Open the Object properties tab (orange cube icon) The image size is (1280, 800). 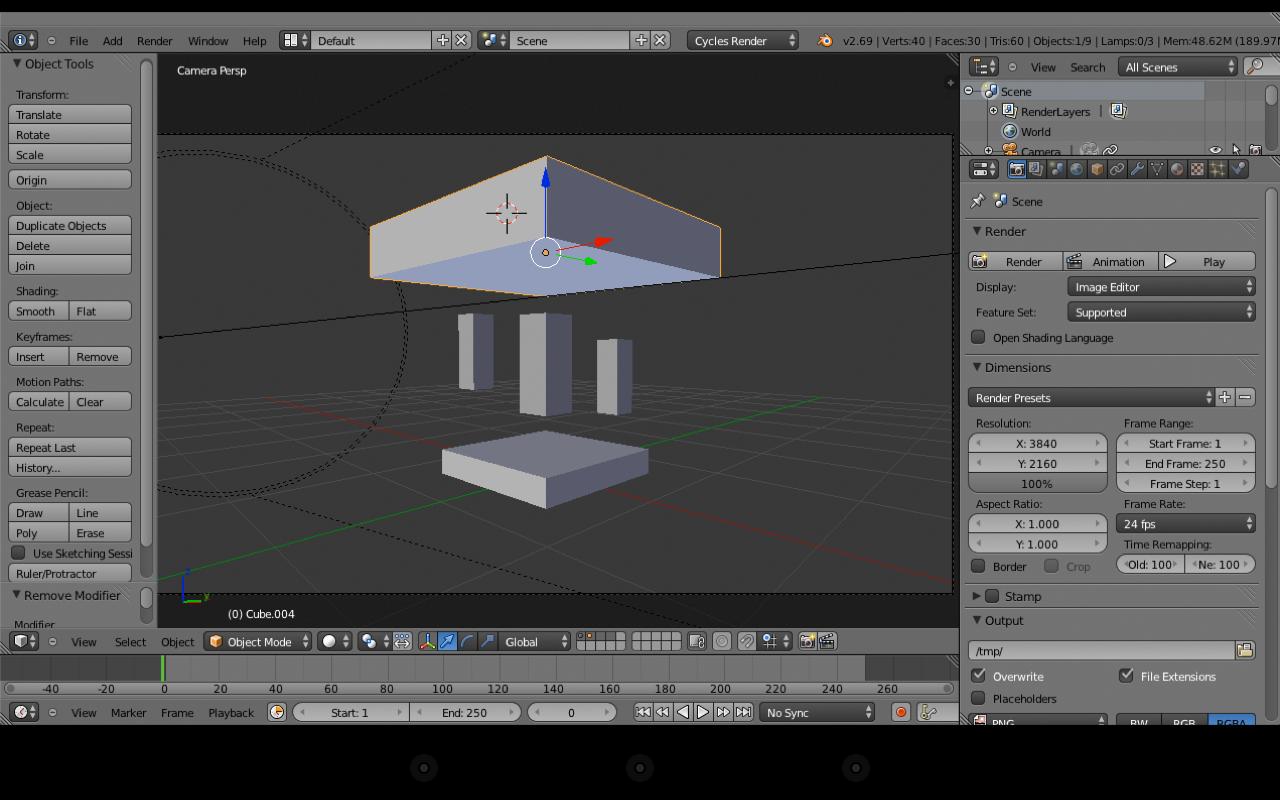1097,169
